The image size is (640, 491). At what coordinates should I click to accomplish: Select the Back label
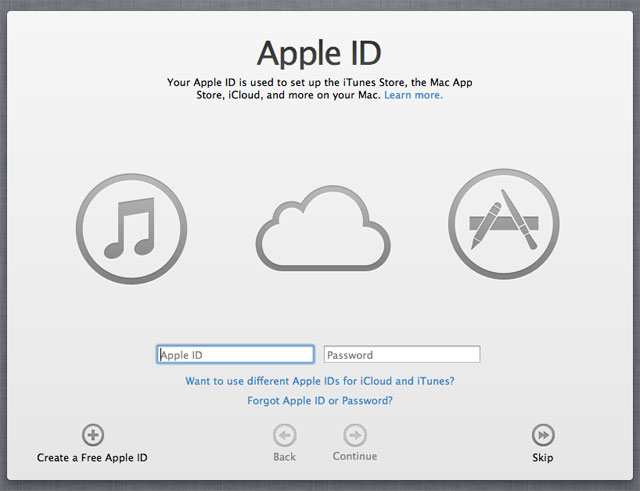(284, 457)
